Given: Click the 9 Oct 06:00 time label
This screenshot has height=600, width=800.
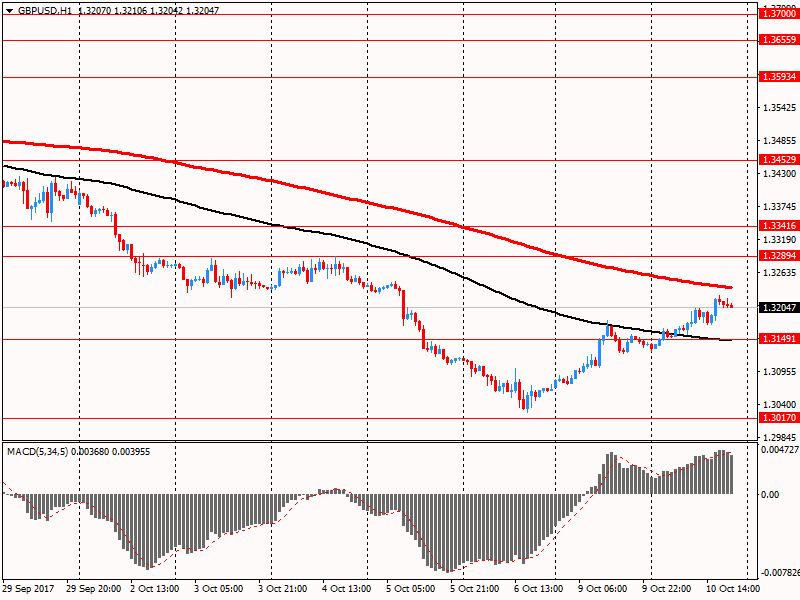Looking at the screenshot, I should tap(603, 589).
